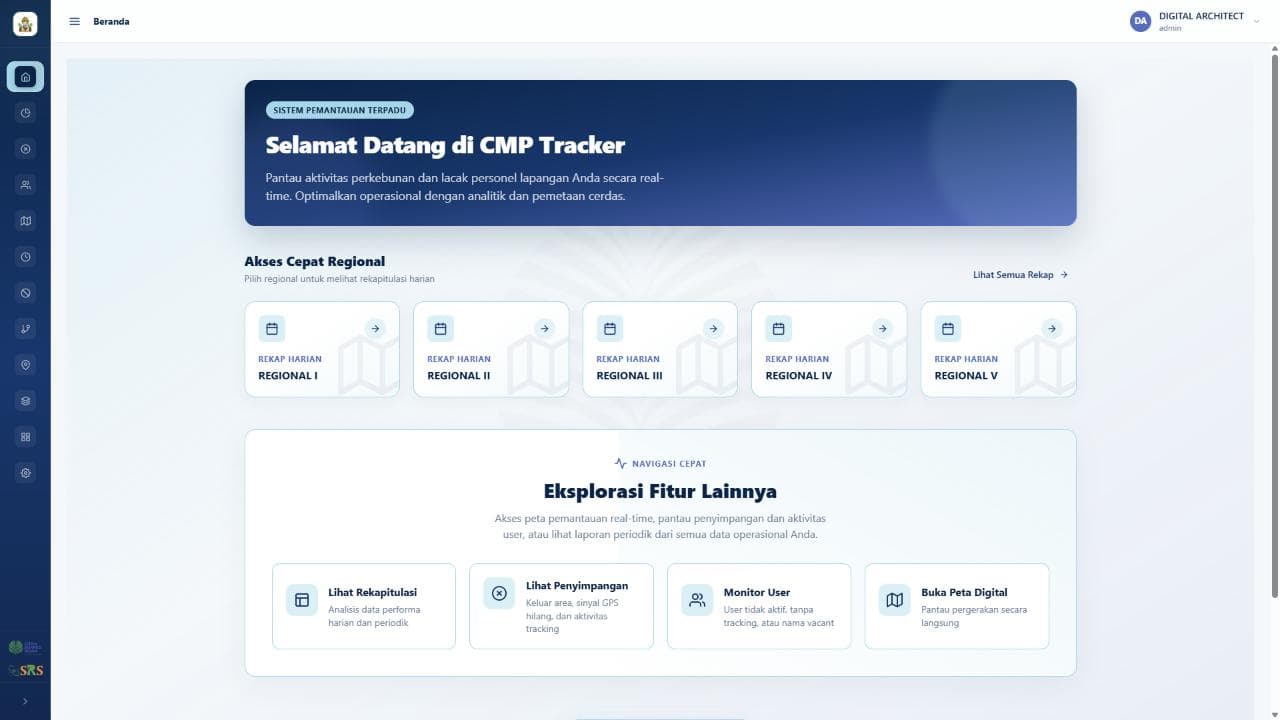Toggle the hamburger menu icon
Screen dimensions: 1280x720
[x=74, y=21]
